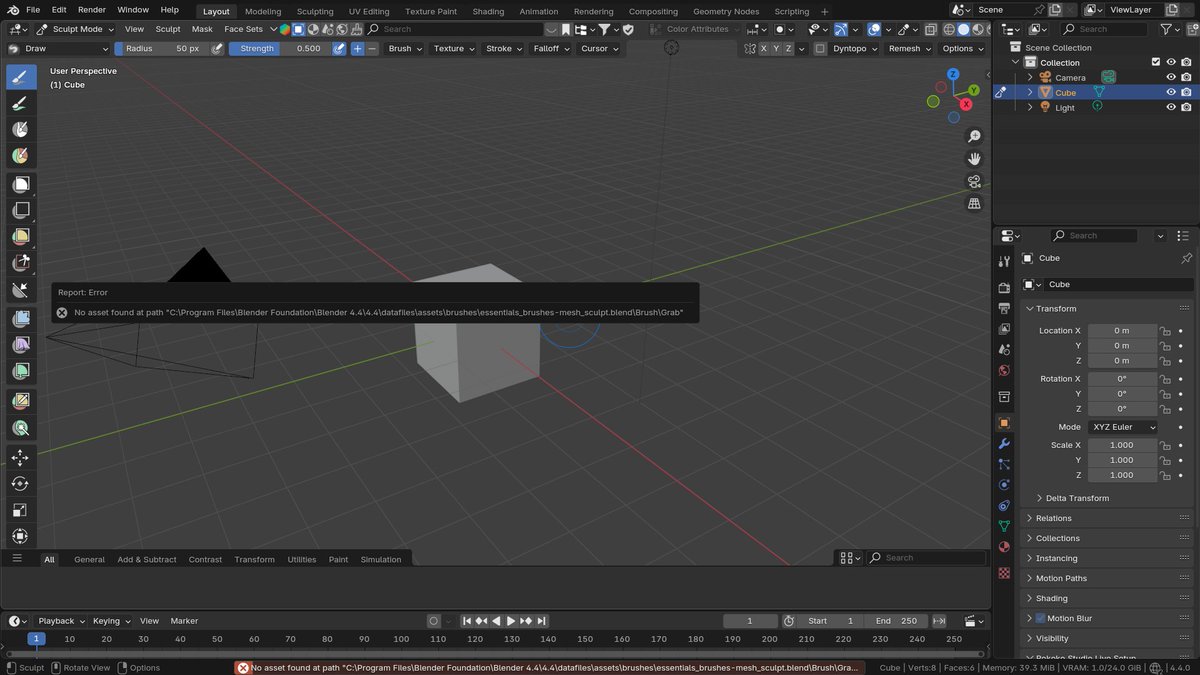Open the World properties tab
1200x675 pixels.
click(x=1004, y=370)
